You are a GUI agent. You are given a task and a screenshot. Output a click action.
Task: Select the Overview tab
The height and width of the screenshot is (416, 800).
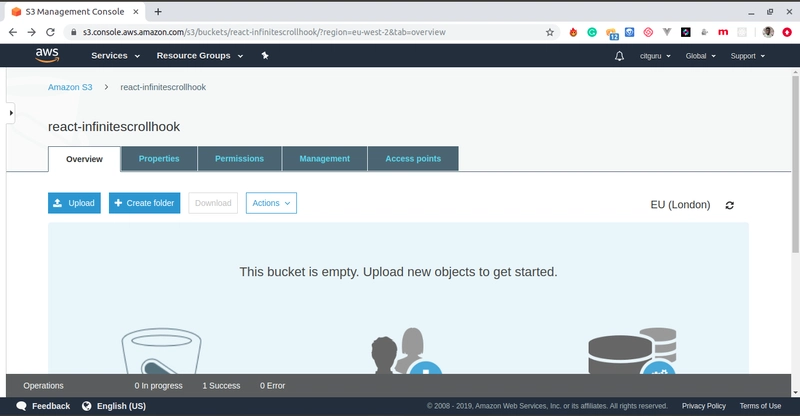(84, 159)
